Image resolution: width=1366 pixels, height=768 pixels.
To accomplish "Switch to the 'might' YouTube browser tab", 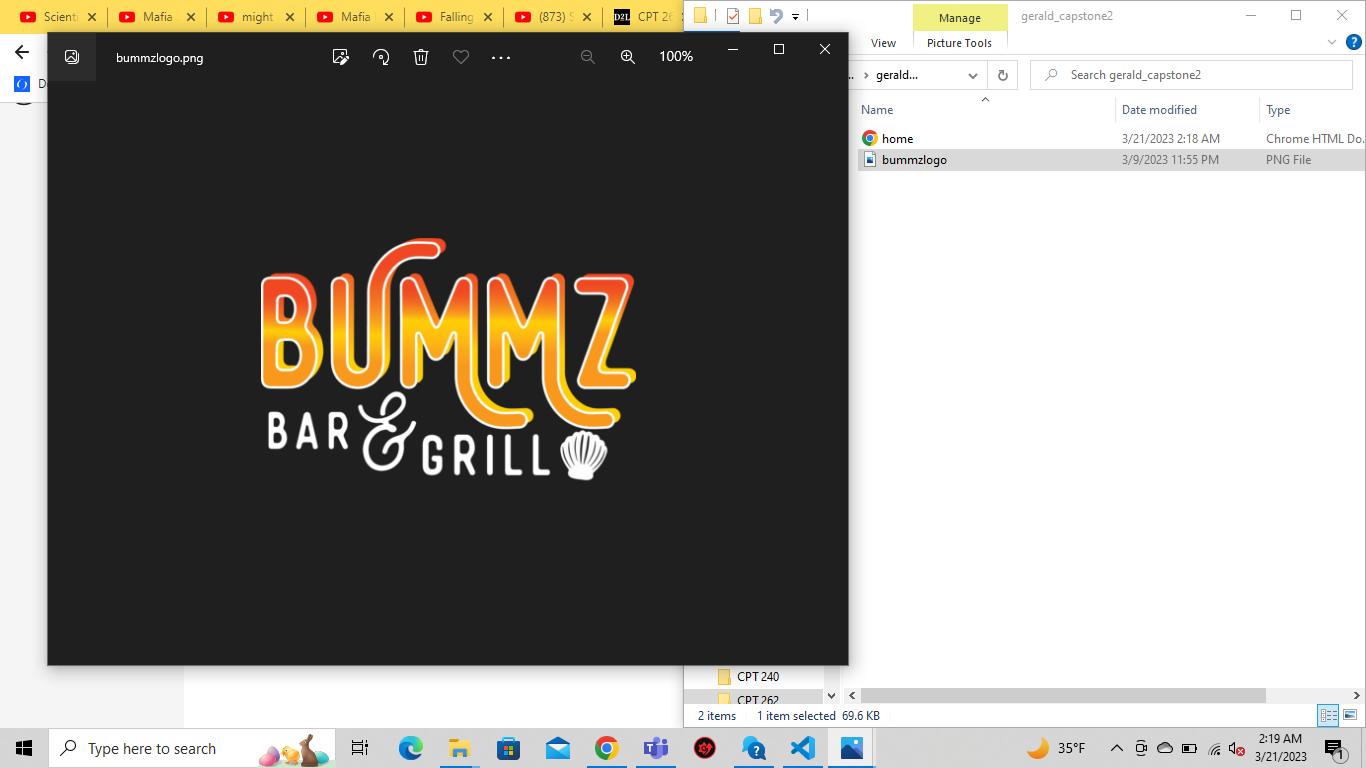I will (x=256, y=17).
